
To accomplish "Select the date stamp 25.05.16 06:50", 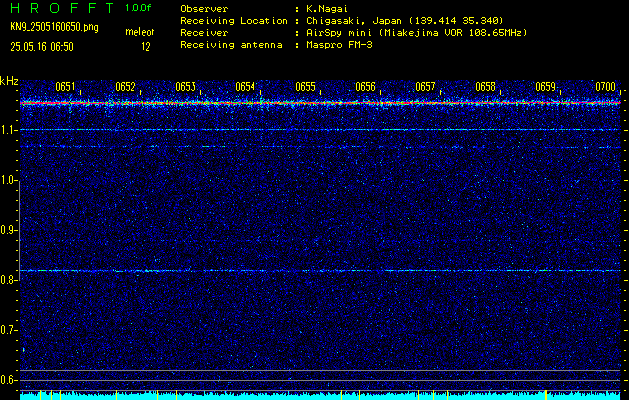I will pyautogui.click(x=42, y=47).
